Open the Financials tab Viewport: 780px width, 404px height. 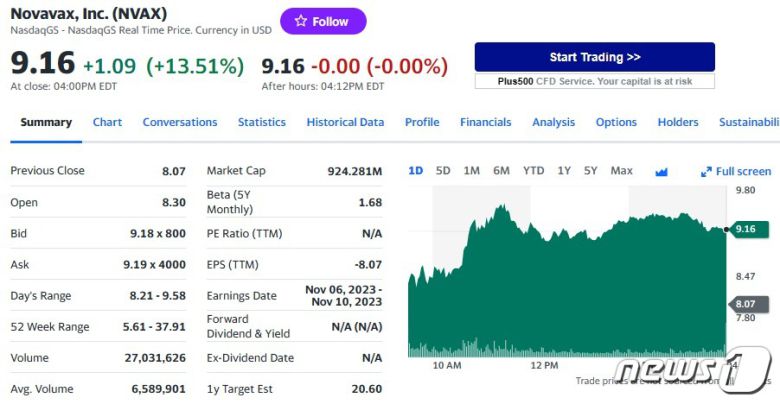[x=485, y=122]
